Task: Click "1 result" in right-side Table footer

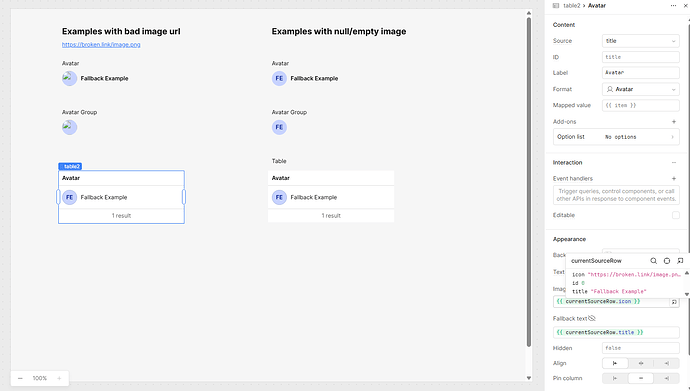Action: click(331, 216)
